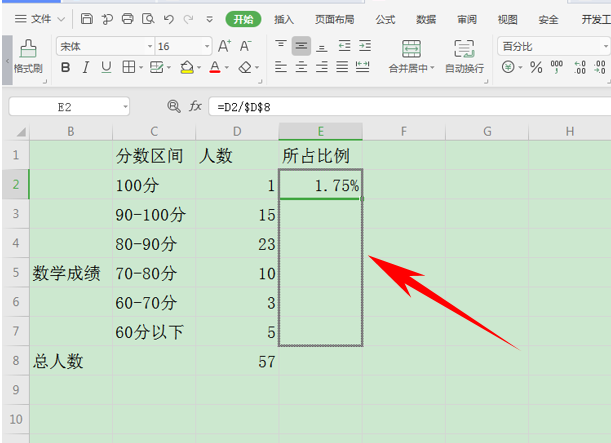611x443 pixels.
Task: Select the 60分以下 cell
Action: [x=154, y=332]
